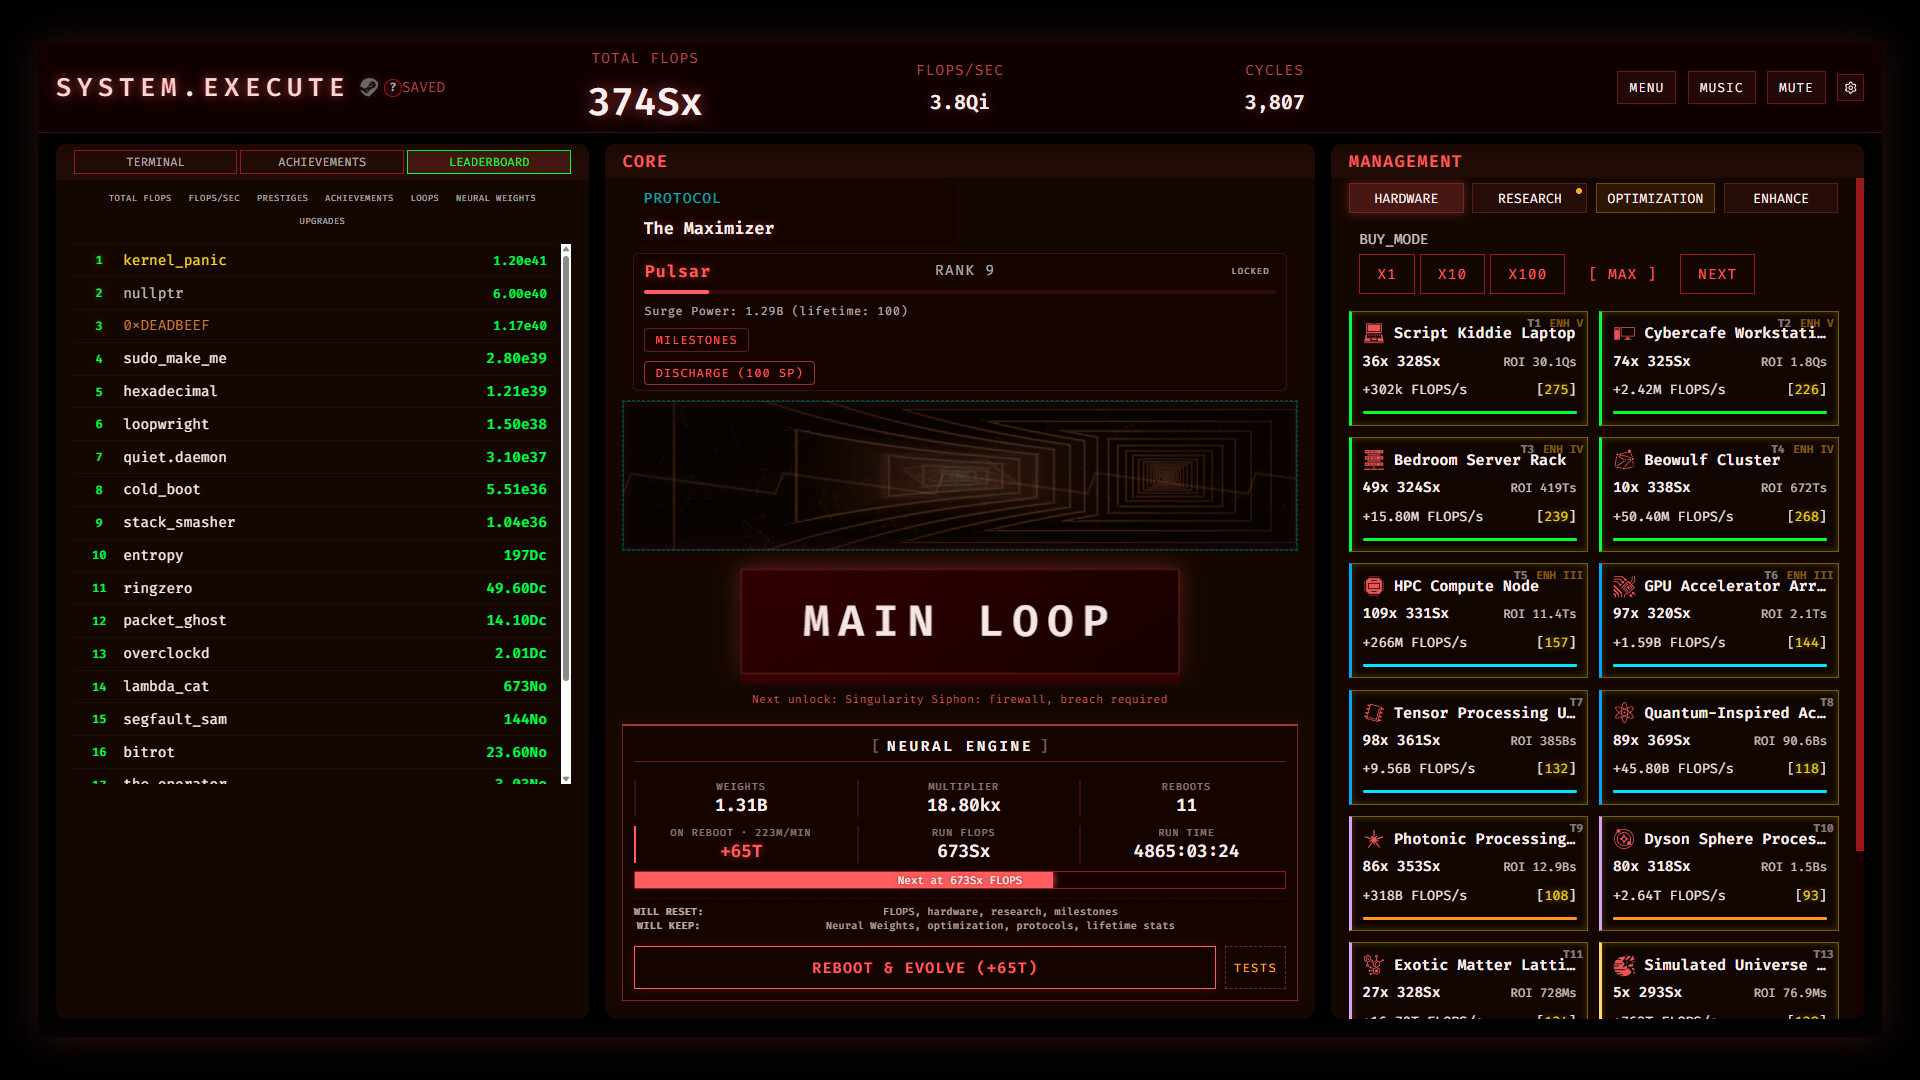Toggle MUTE in the top bar
Viewport: 1920px width, 1080px height.
click(1796, 88)
